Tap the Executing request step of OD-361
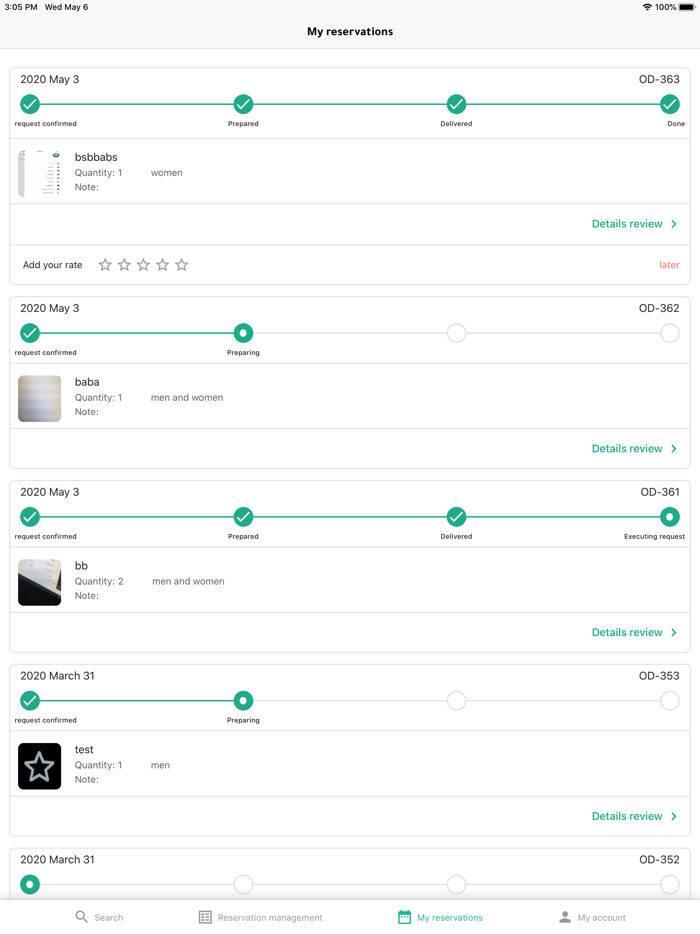This screenshot has width=700, height=934. pos(670,517)
